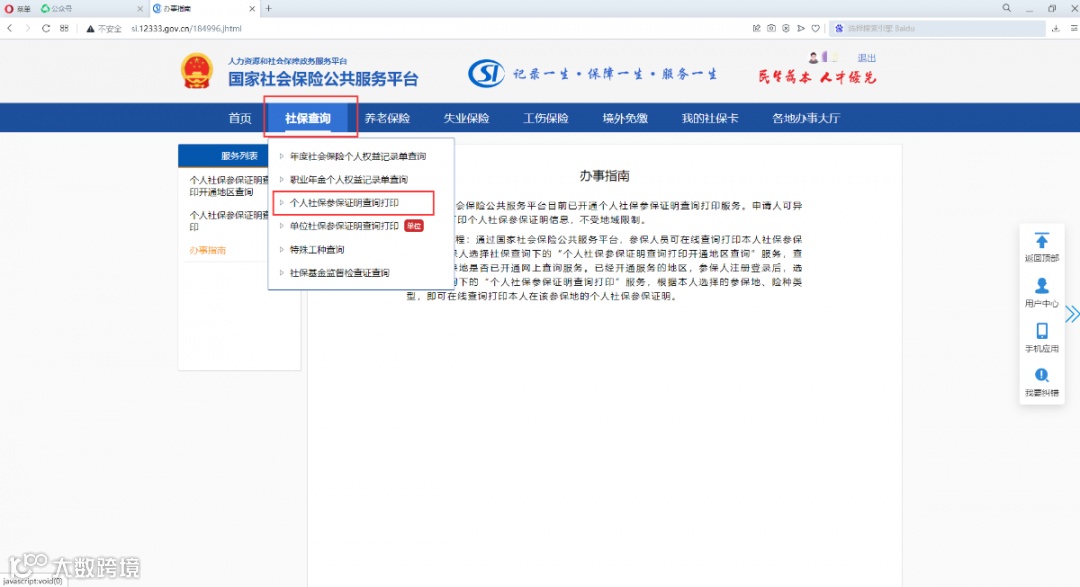This screenshot has width=1080, height=587.
Task: Click the national emblem logo
Action: pyautogui.click(x=197, y=71)
